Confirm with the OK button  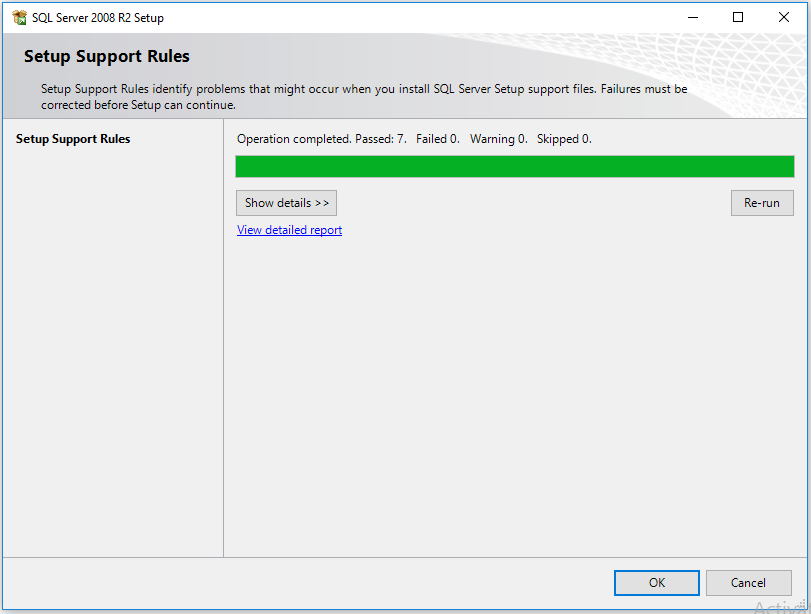pyautogui.click(x=657, y=583)
